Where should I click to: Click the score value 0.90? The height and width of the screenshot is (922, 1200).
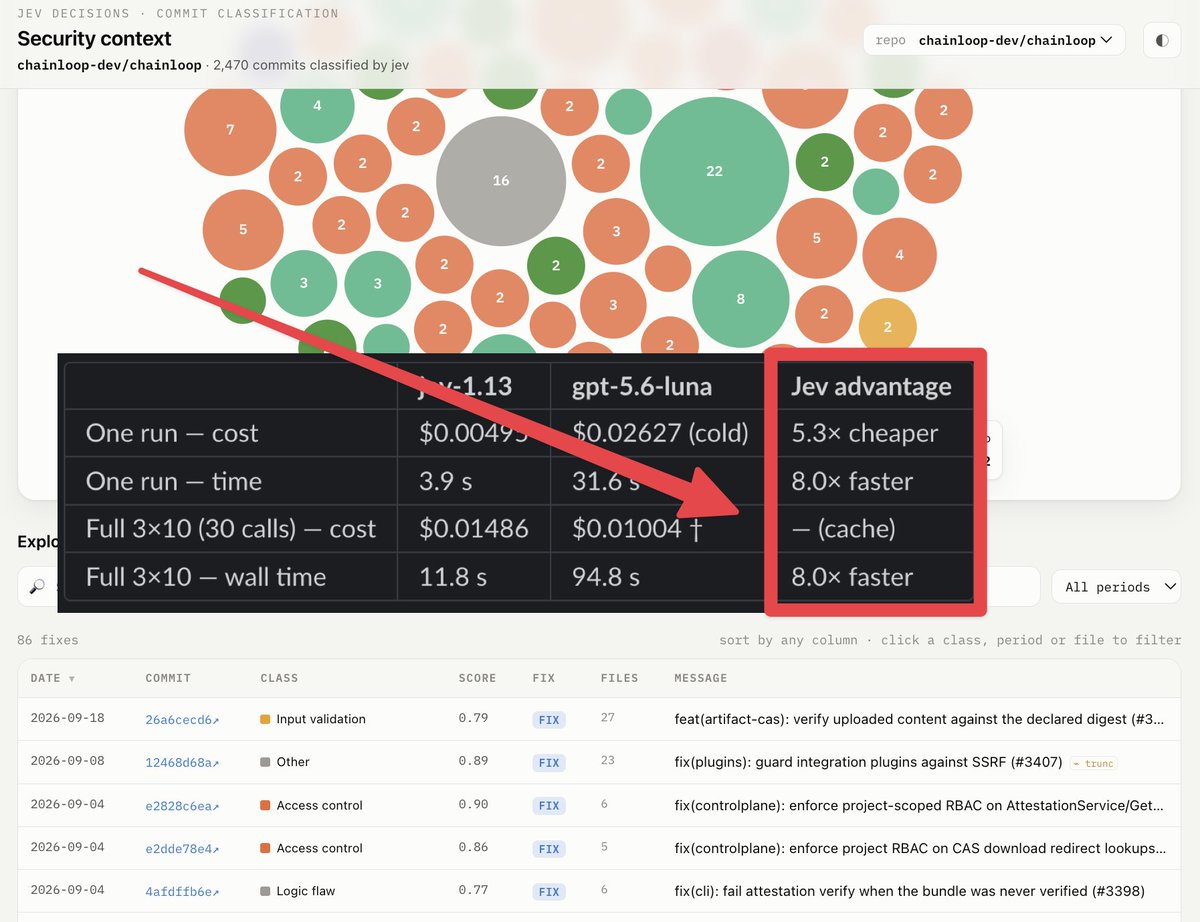pos(473,804)
